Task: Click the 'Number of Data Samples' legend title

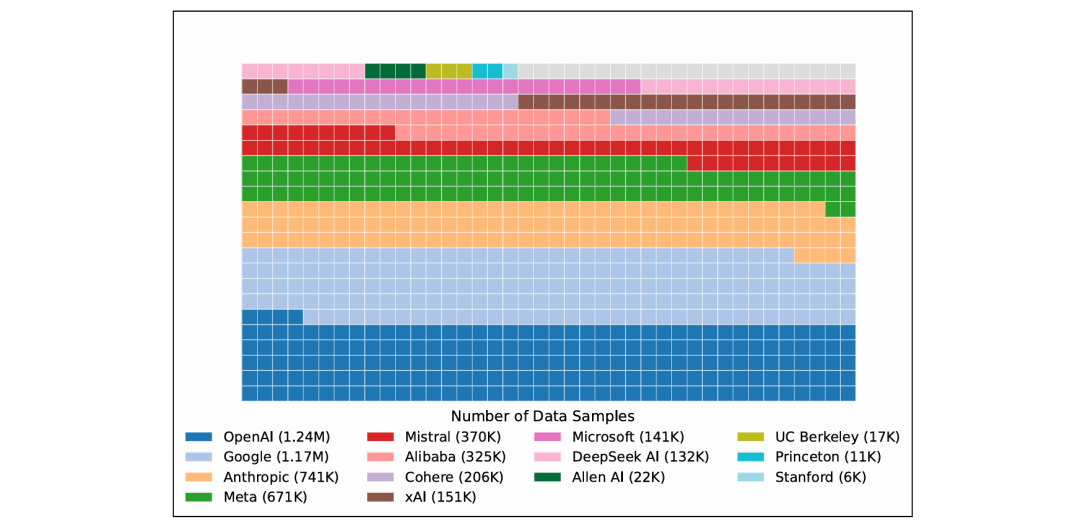Action: tap(542, 416)
